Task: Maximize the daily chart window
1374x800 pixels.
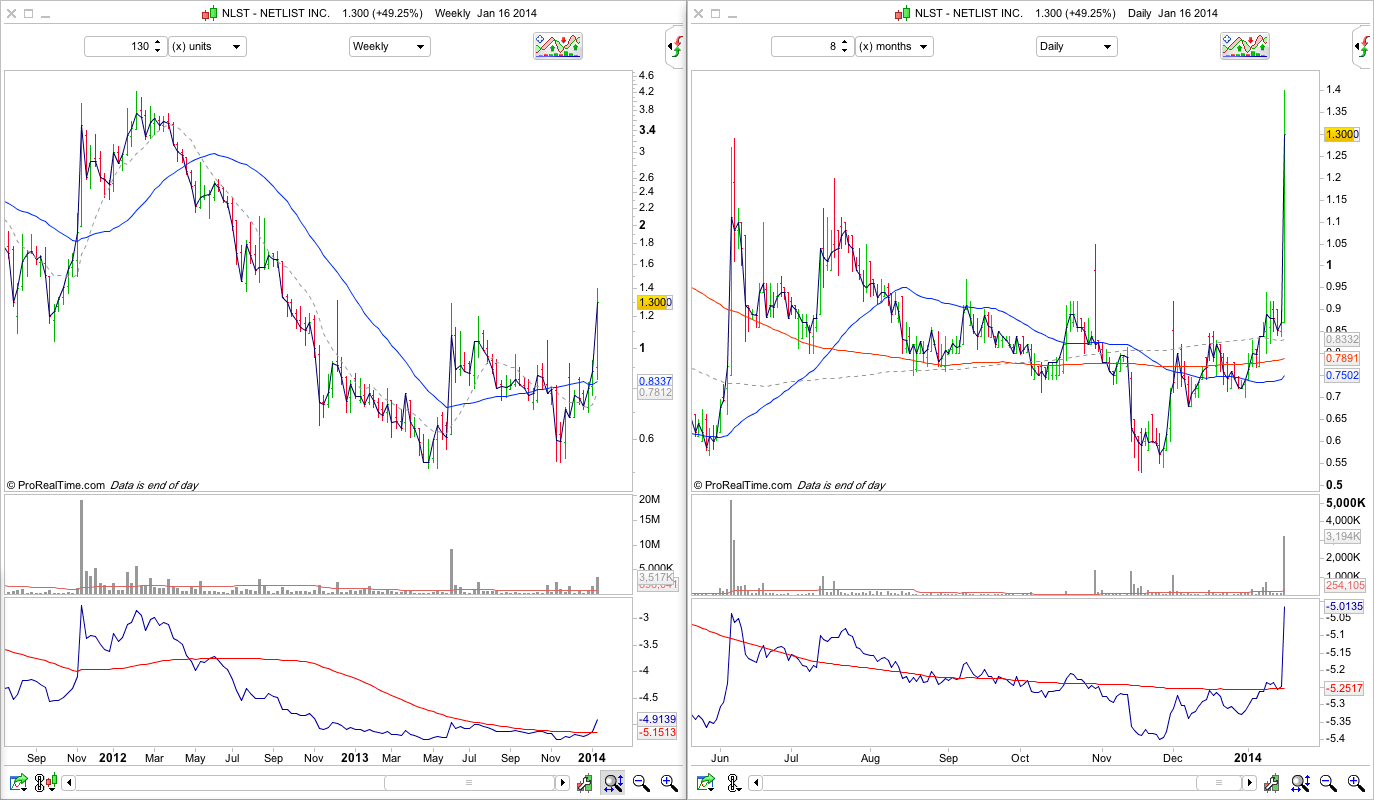Action: point(715,14)
